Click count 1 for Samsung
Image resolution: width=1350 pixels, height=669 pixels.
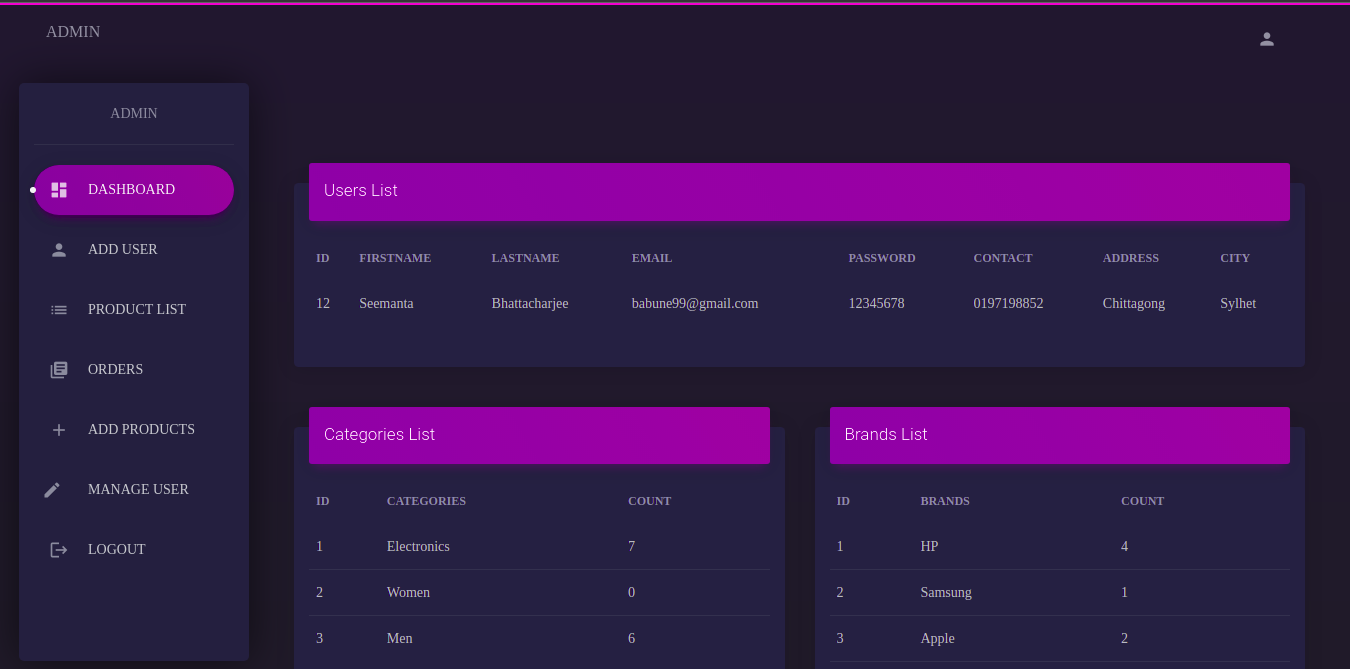1124,593
